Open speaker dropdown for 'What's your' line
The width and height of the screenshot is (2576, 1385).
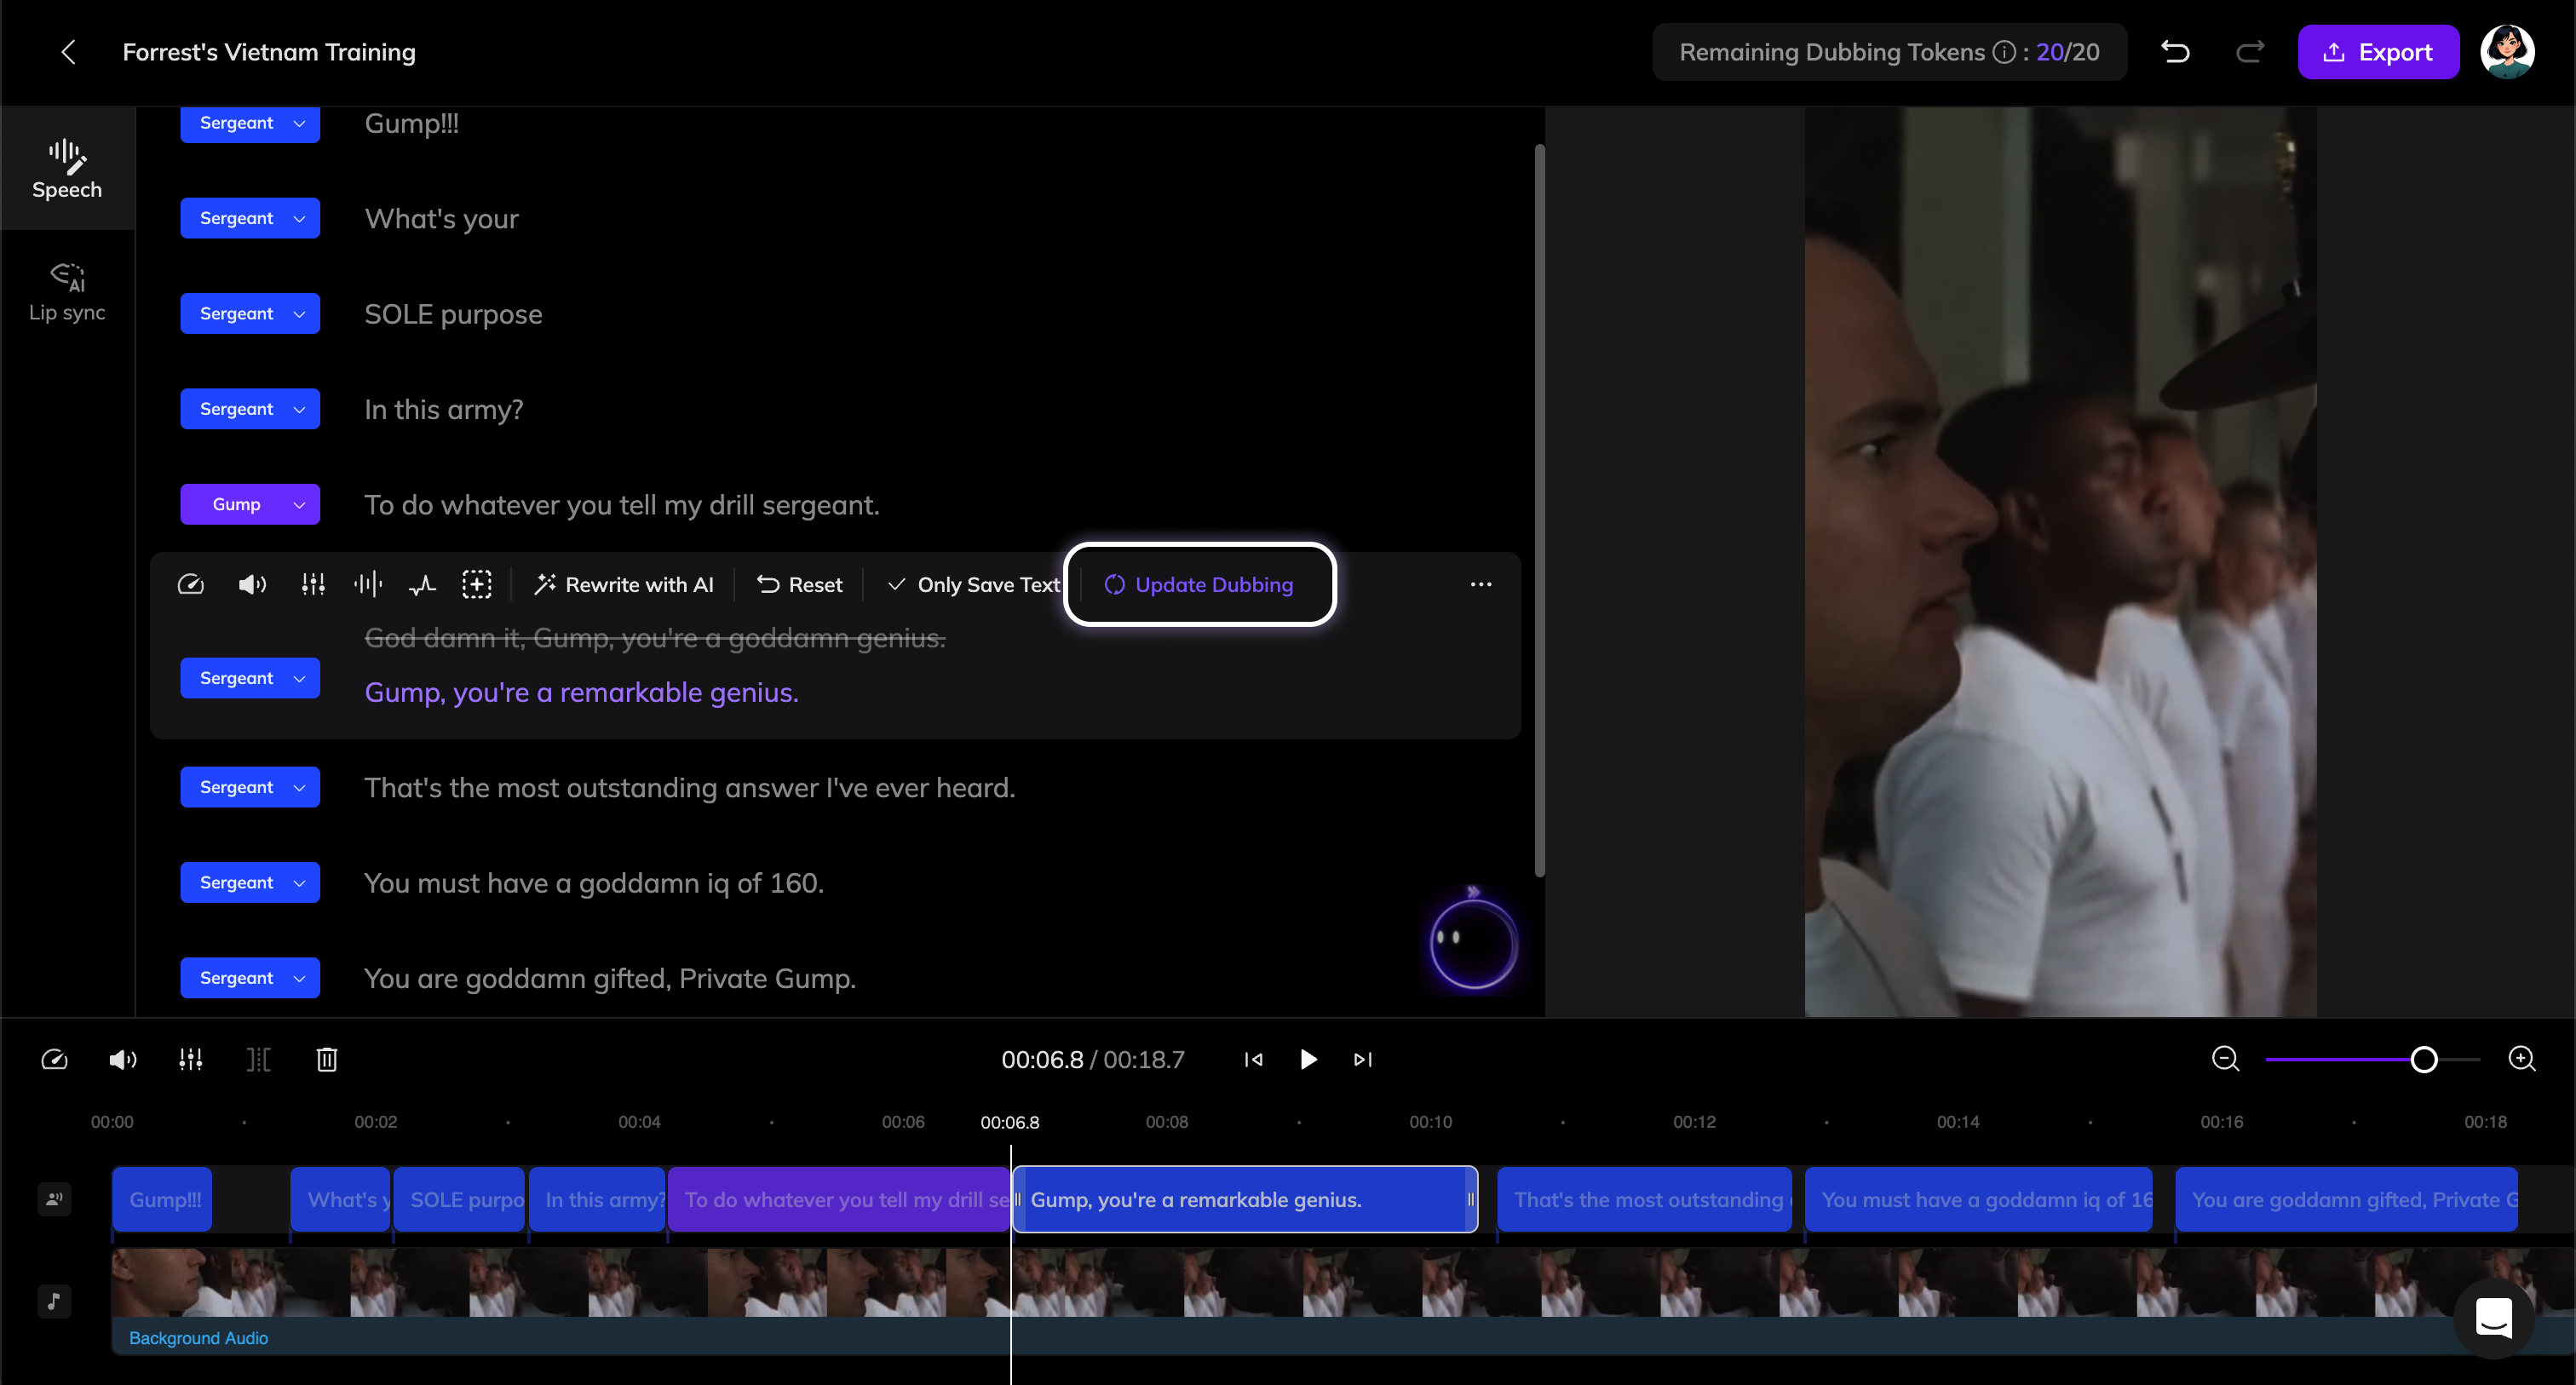coord(250,218)
